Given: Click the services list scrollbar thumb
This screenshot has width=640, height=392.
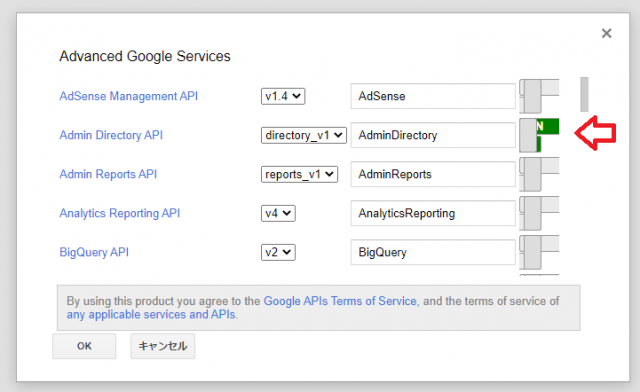Looking at the screenshot, I should click(584, 94).
